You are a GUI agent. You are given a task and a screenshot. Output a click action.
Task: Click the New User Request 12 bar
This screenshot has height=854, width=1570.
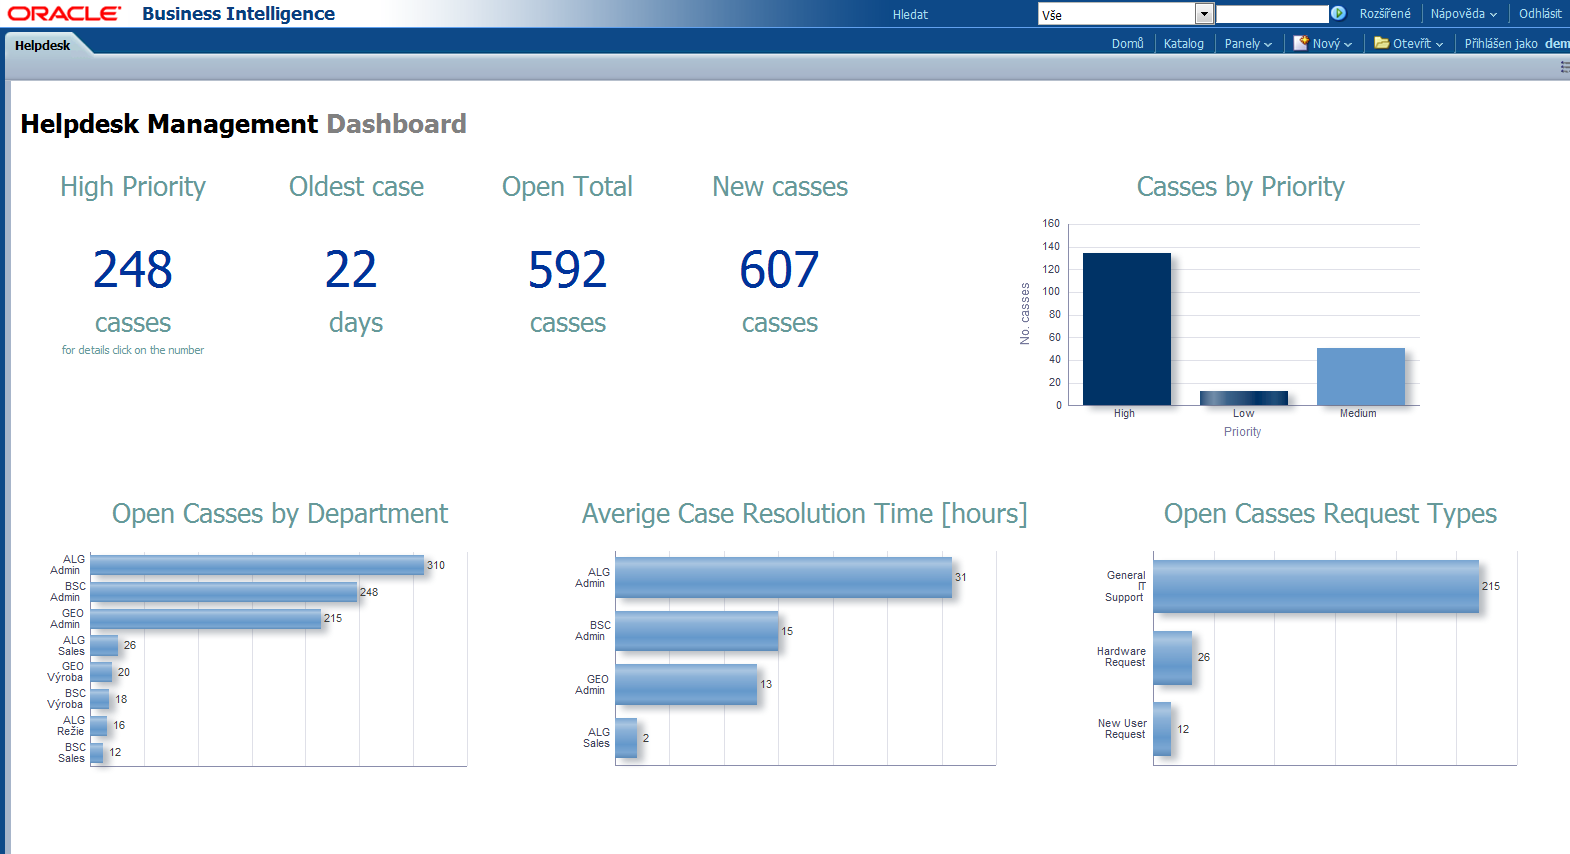pyautogui.click(x=1162, y=729)
